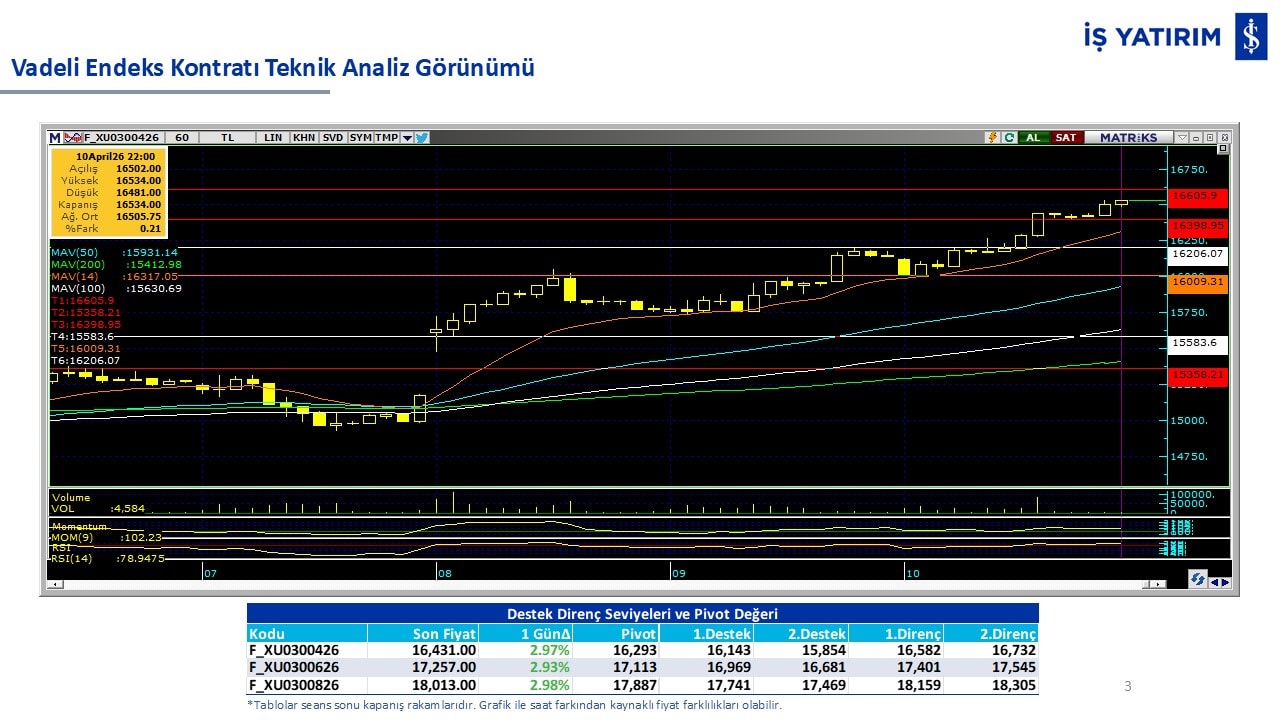Select the KHN toolbar item

click(x=304, y=138)
